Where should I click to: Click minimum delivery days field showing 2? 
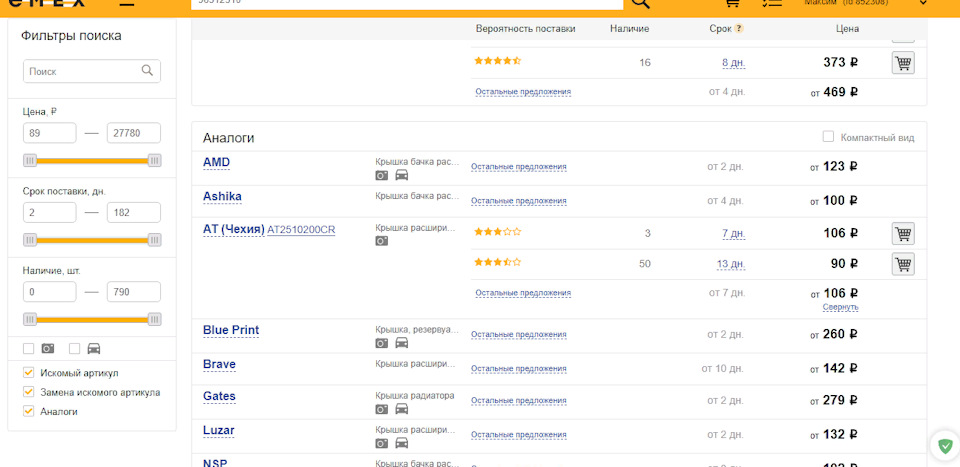(x=50, y=212)
